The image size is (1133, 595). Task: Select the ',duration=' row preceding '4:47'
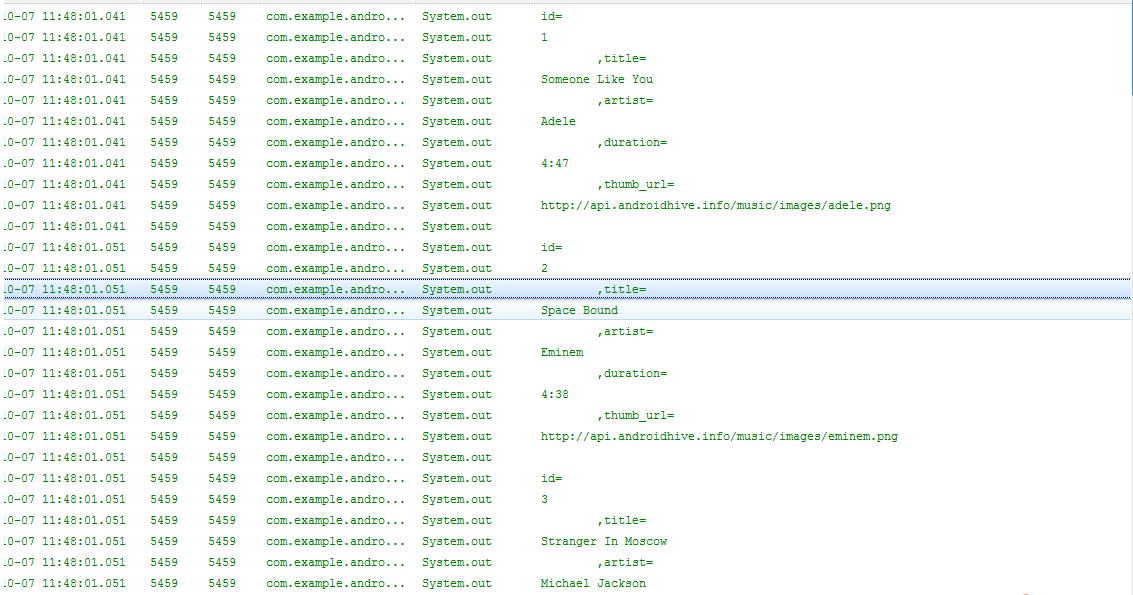(x=566, y=142)
